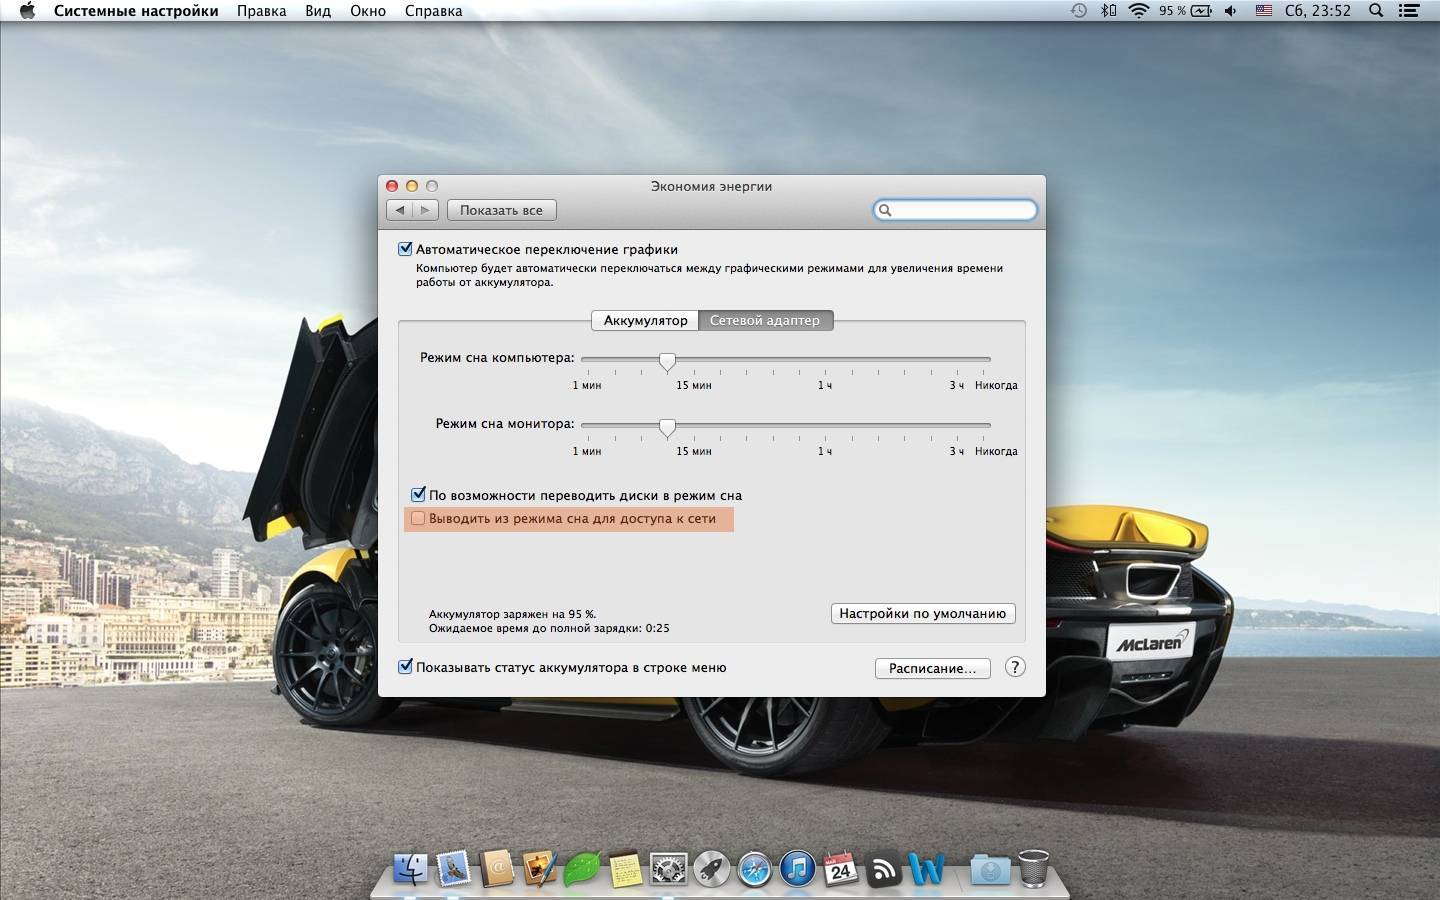Click the Режим сна монитора slider handle
Image resolution: width=1440 pixels, height=900 pixels.
(x=667, y=428)
